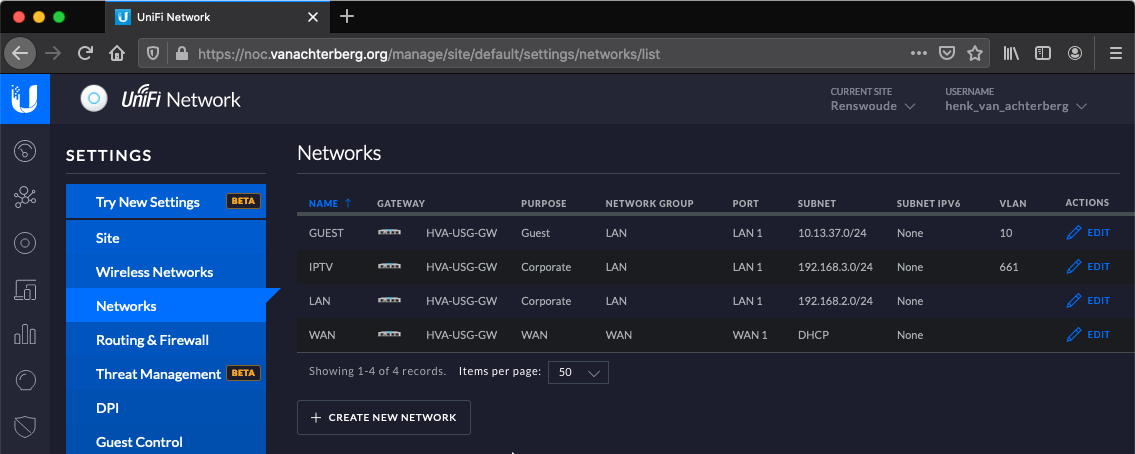Open Threat Management settings
The width and height of the screenshot is (1135, 454).
coord(166,374)
